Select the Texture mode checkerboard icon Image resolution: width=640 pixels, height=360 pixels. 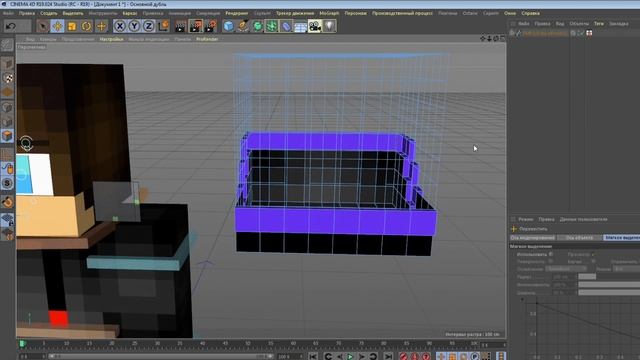(7, 78)
